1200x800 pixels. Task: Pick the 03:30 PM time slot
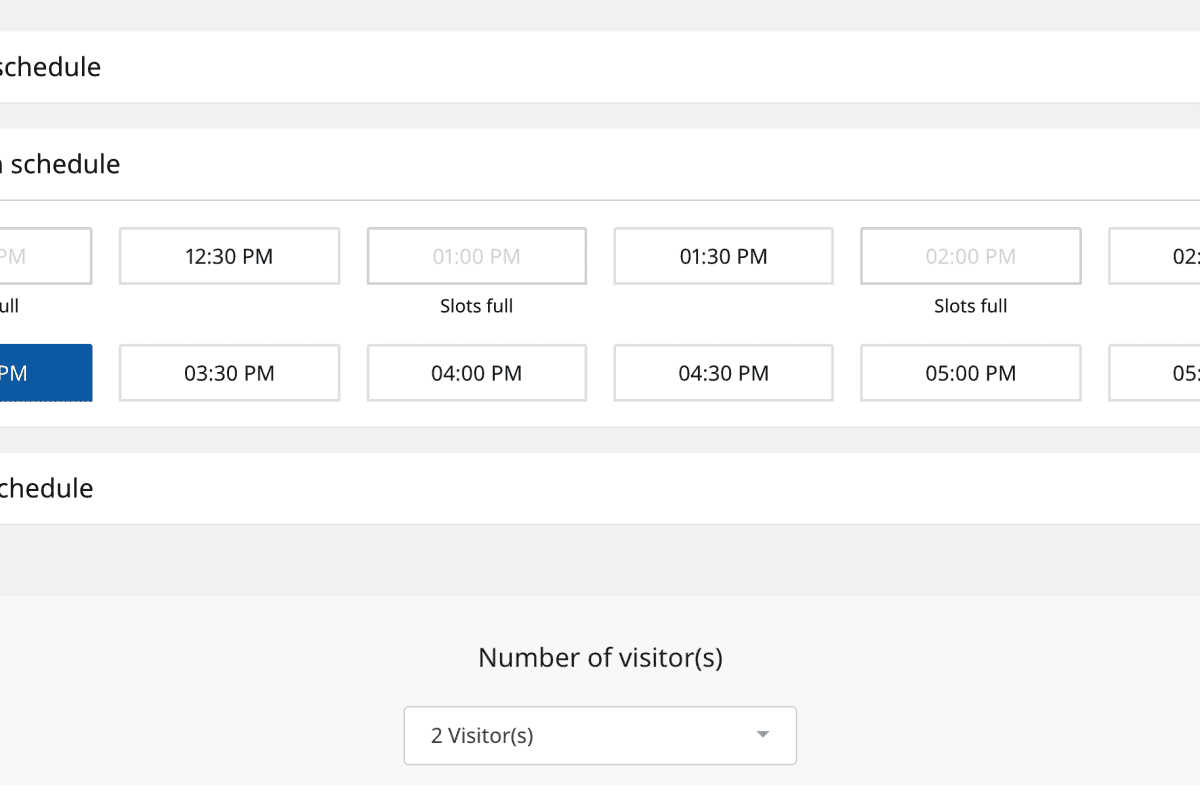tap(229, 373)
